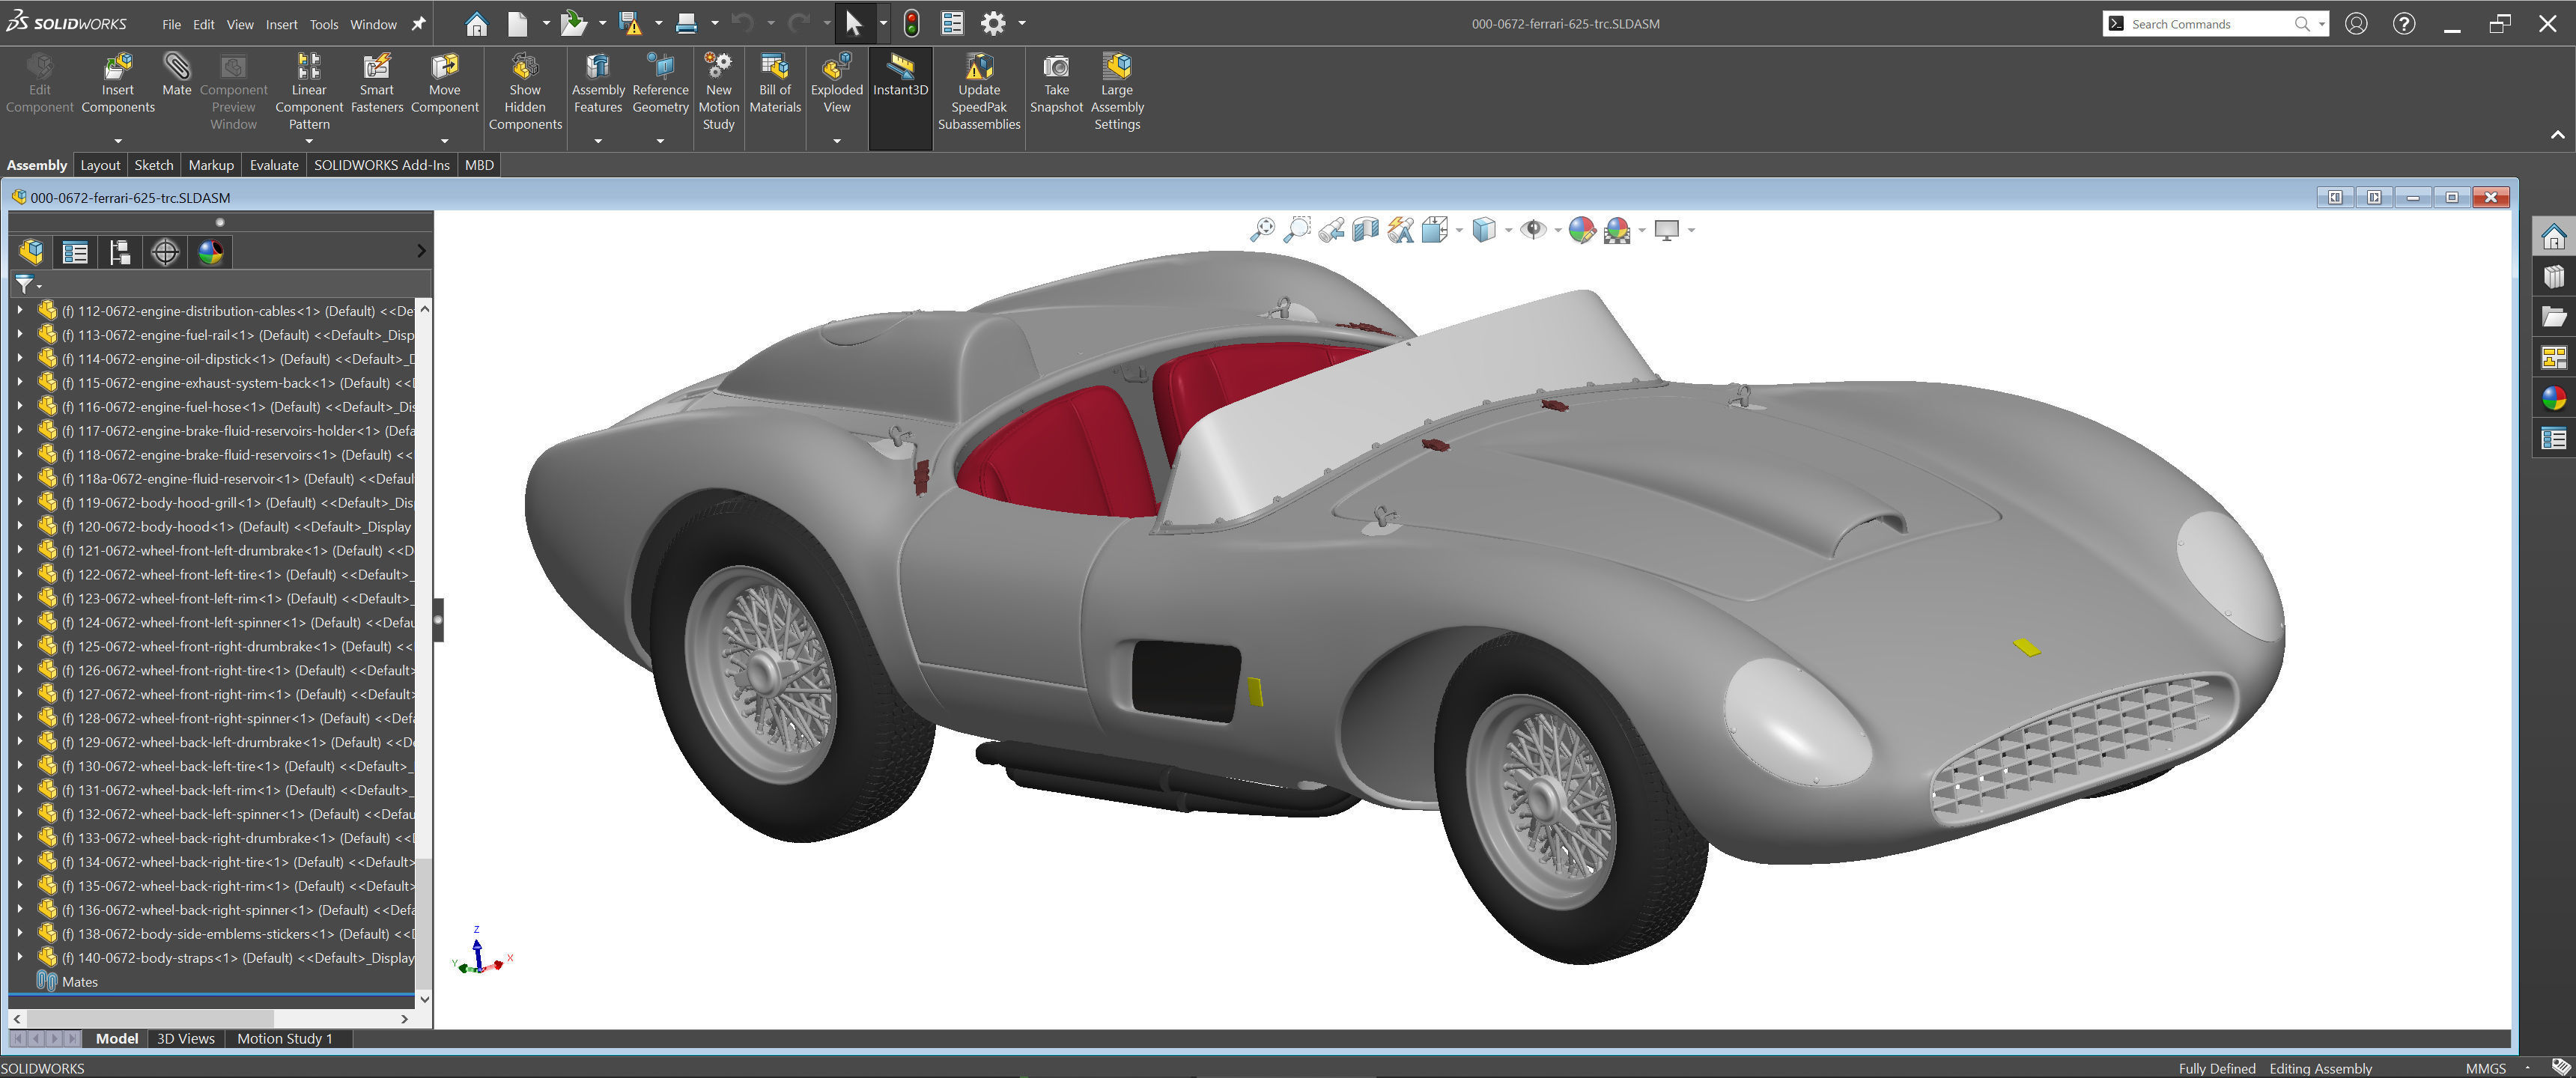2576x1078 pixels.
Task: Click the Print icon
Action: click(686, 23)
